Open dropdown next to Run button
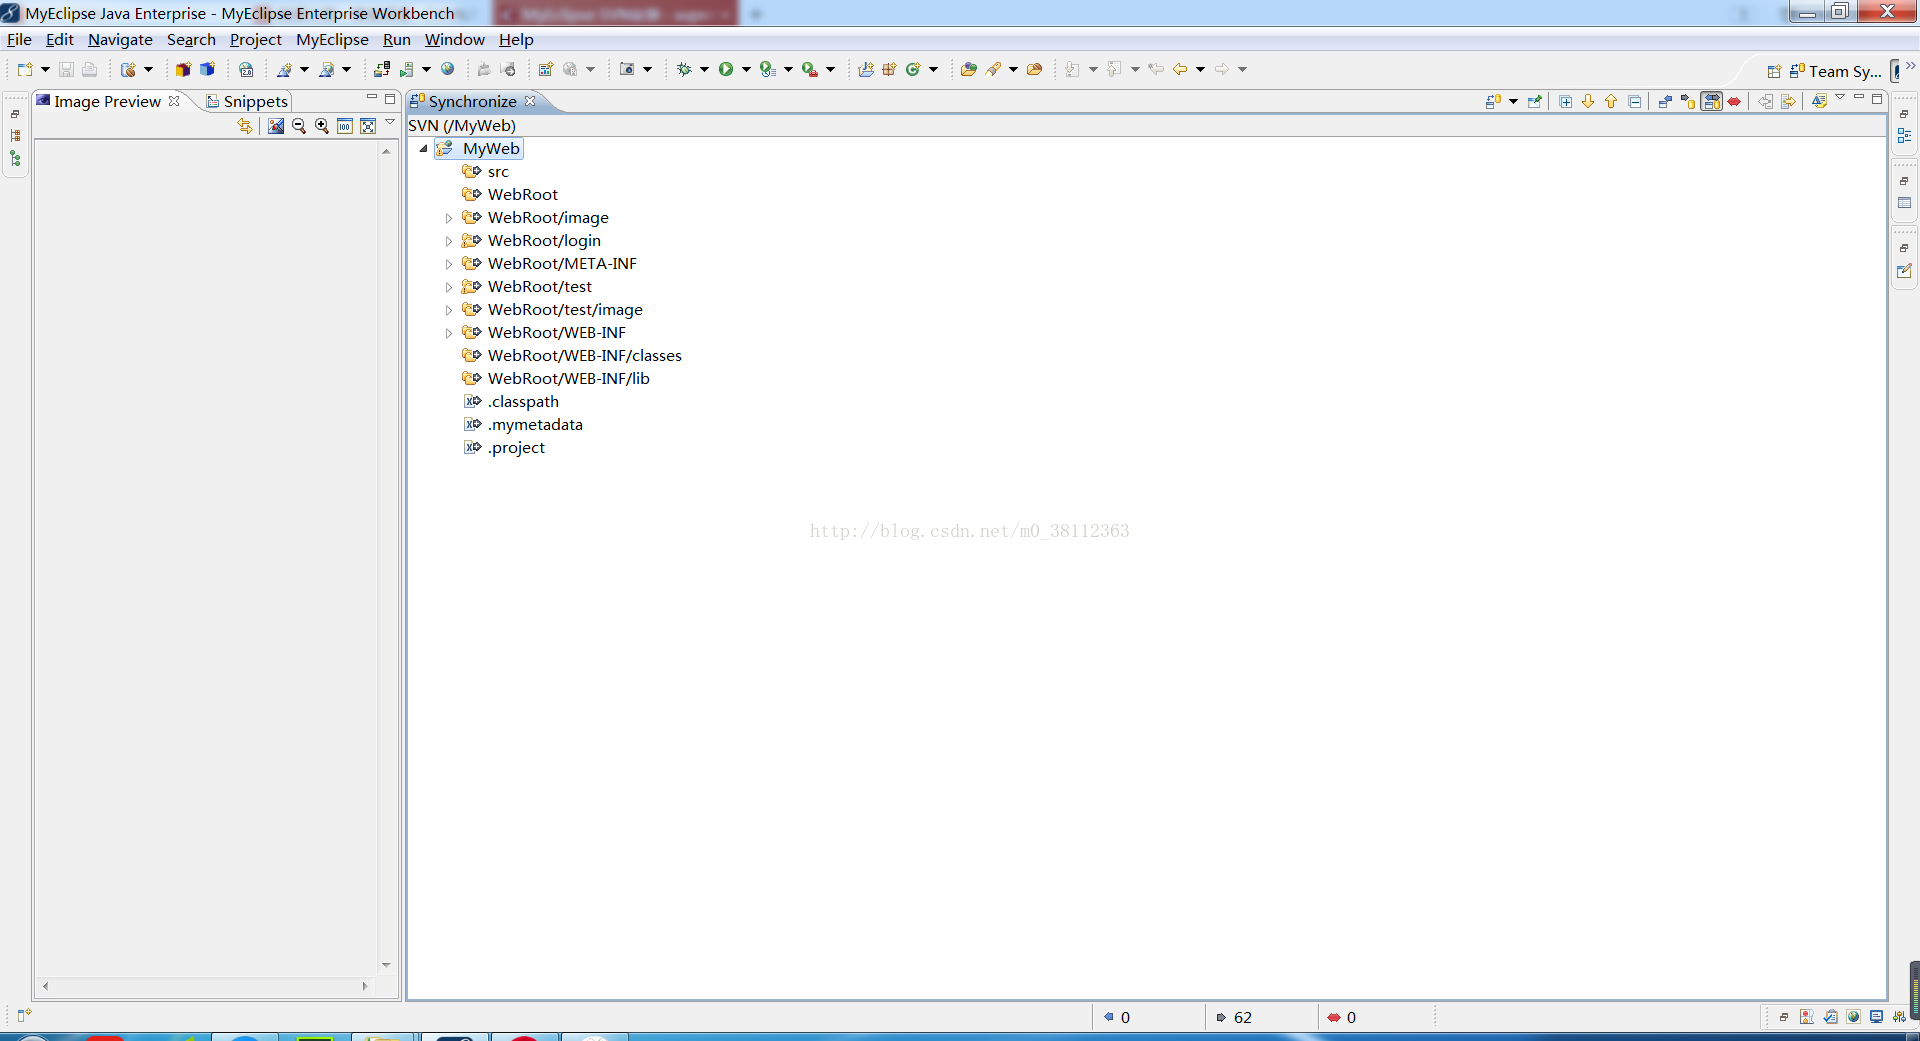Viewport: 1920px width, 1041px height. point(746,69)
